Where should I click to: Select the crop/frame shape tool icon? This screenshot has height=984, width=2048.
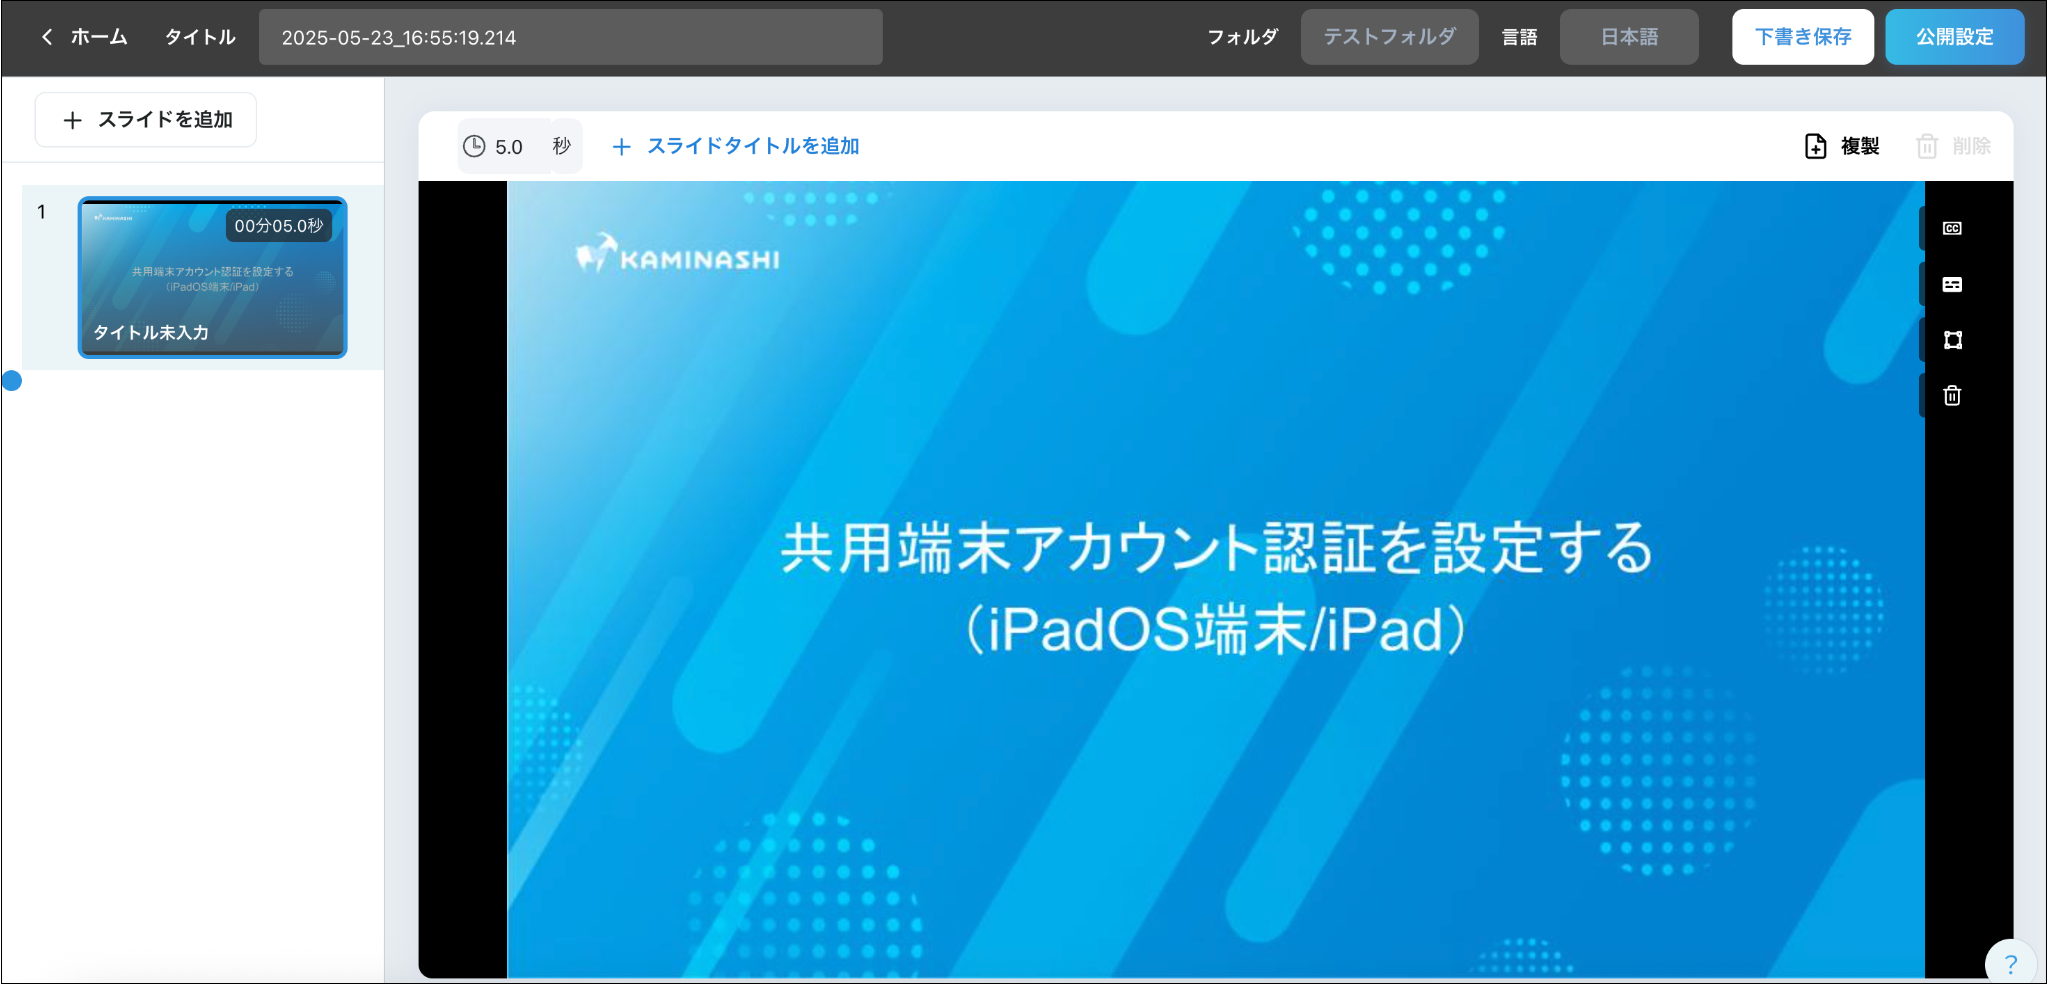1952,340
